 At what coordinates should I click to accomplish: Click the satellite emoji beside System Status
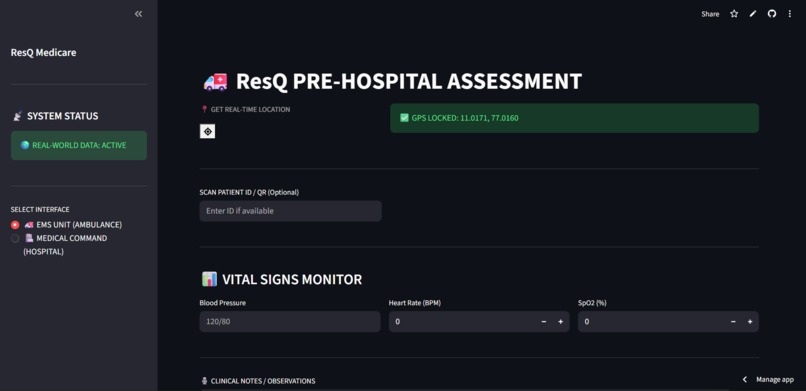point(17,117)
